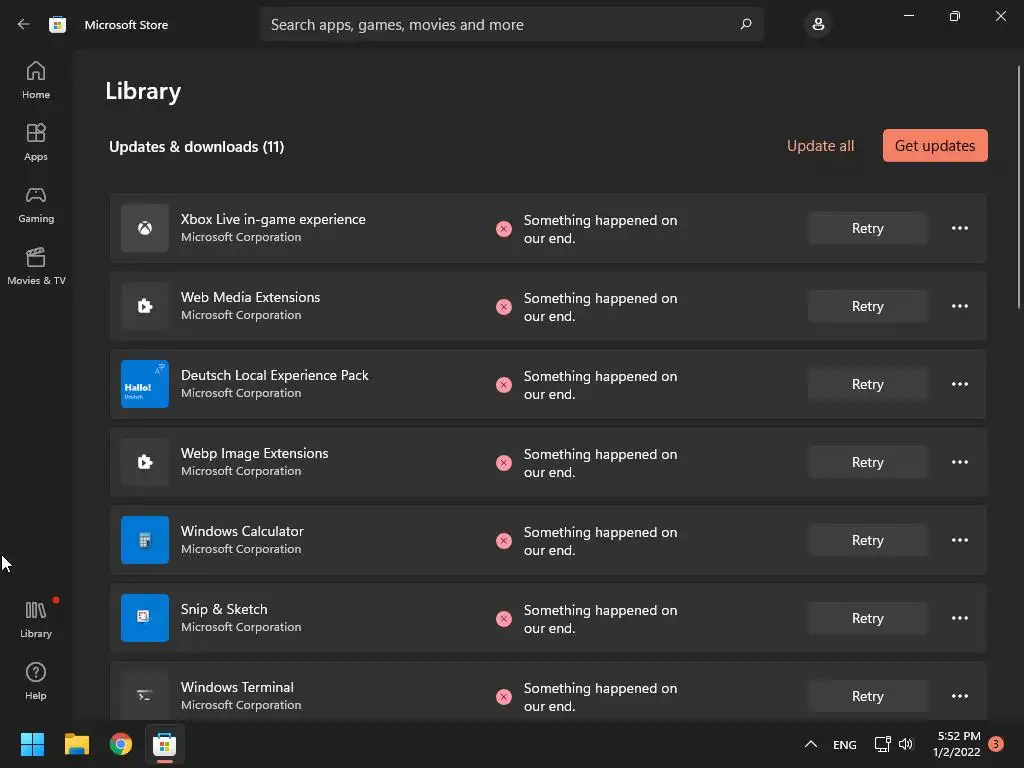Click the Deutsch Local Experience Pack icon
This screenshot has width=1024, height=768.
coord(145,384)
